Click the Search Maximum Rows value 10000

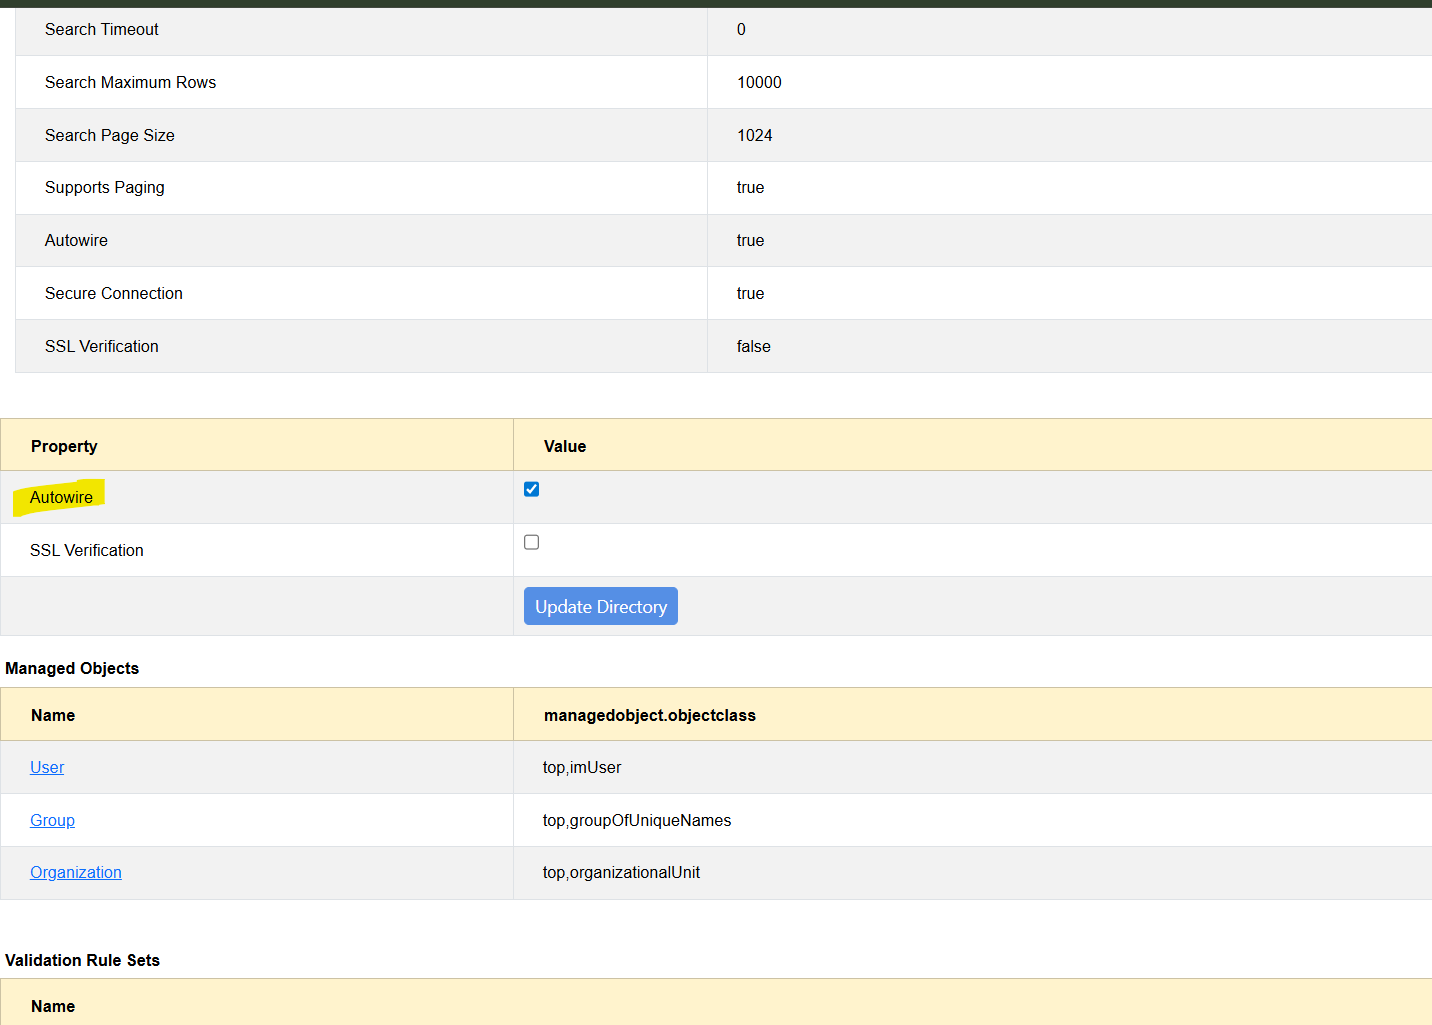point(759,82)
